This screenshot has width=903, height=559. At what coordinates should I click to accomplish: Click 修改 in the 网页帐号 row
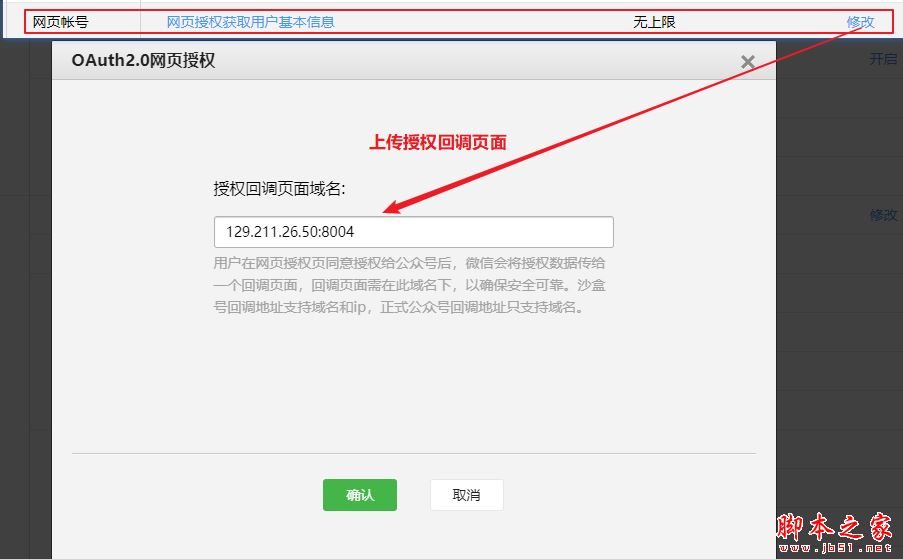pyautogui.click(x=860, y=22)
